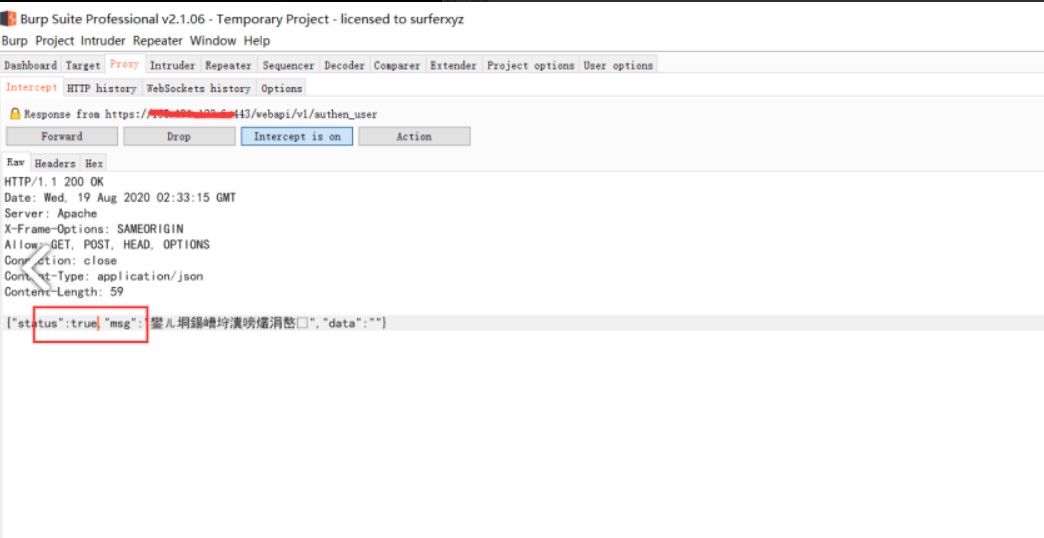Open the Comparer tab

pos(397,65)
